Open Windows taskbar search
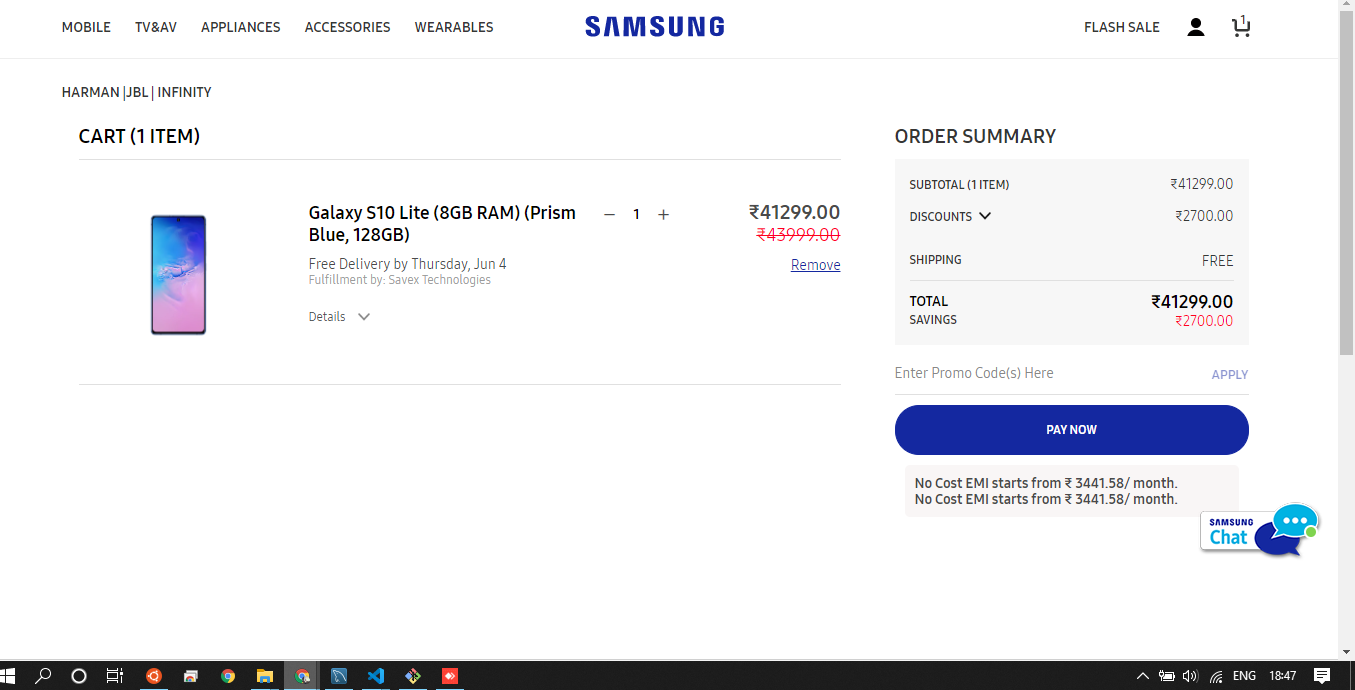 point(43,676)
